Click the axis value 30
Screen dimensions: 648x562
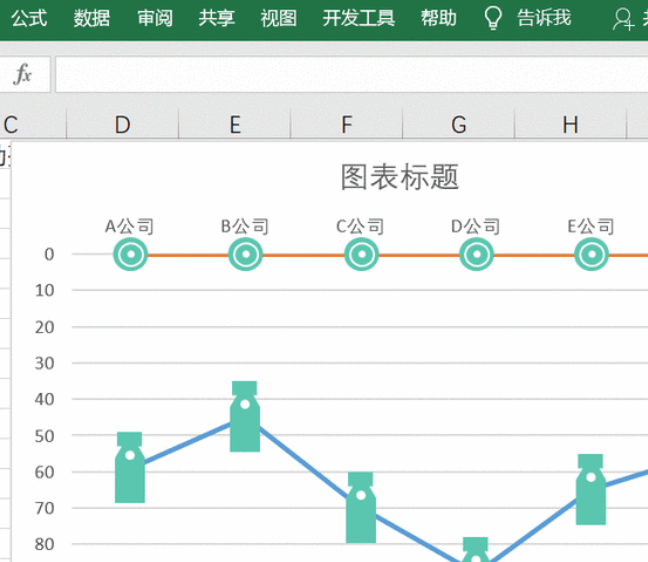45,363
